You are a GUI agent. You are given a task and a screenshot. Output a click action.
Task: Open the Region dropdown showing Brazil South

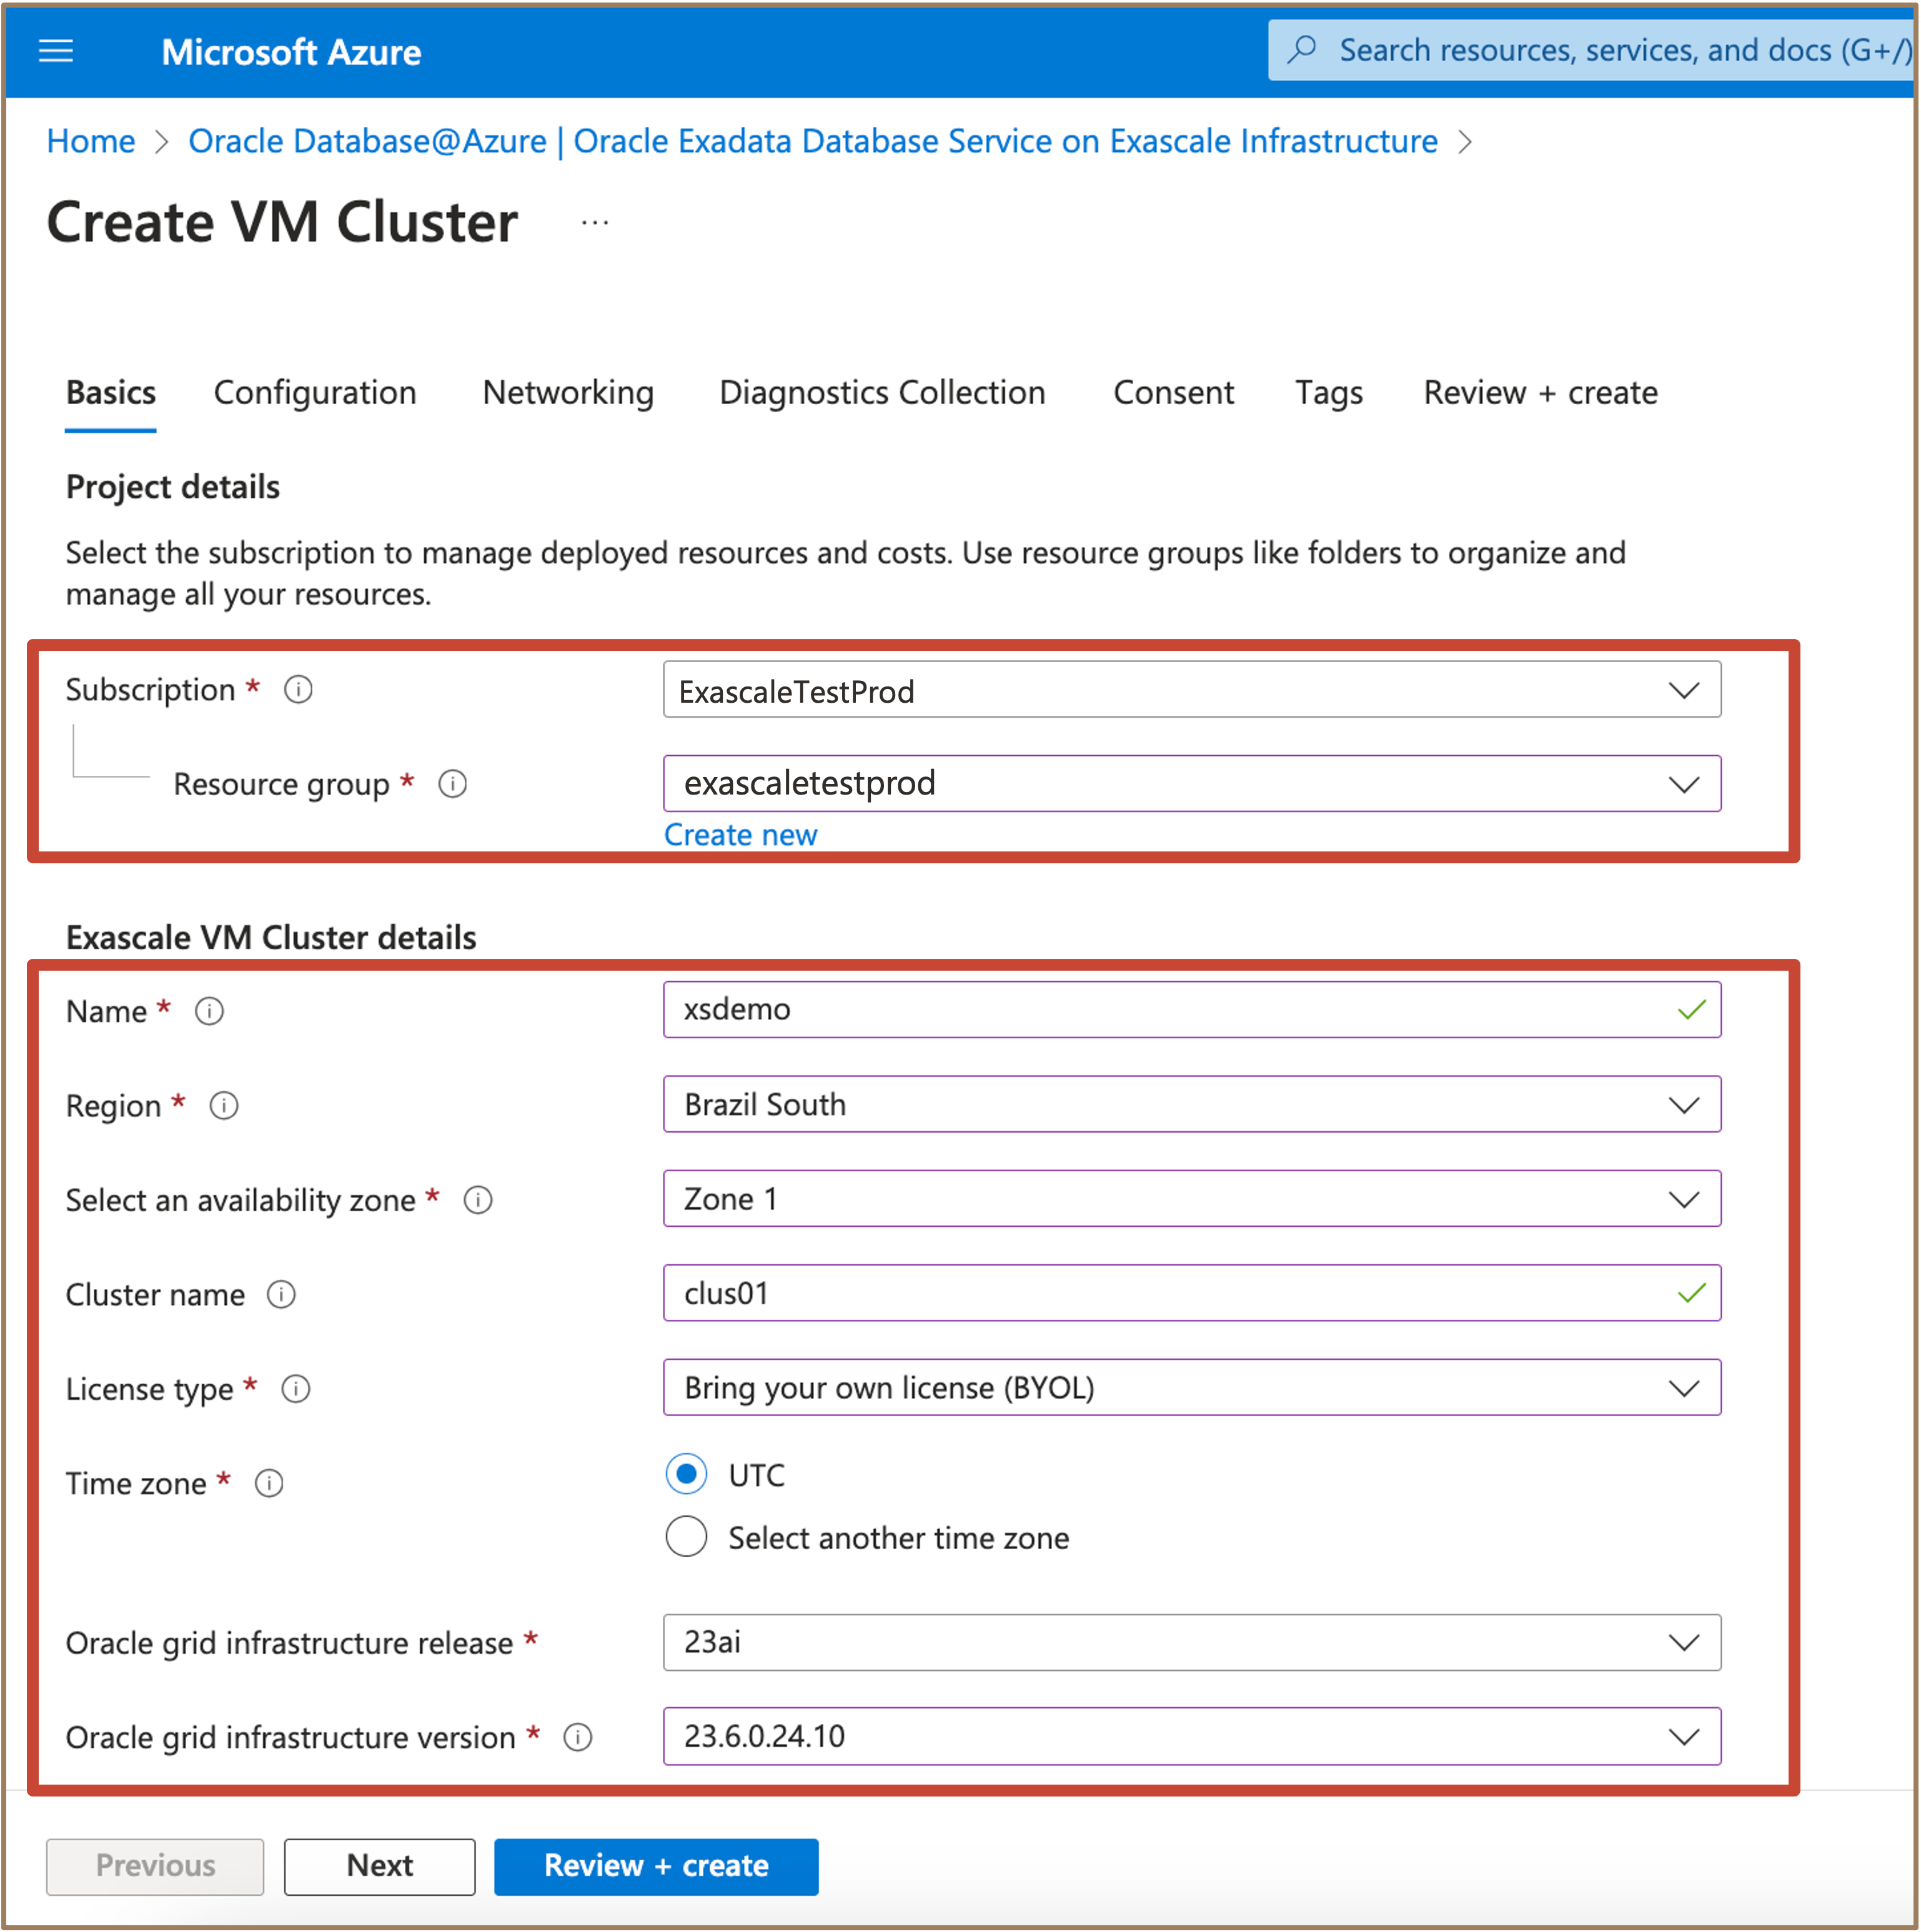click(x=1191, y=1104)
